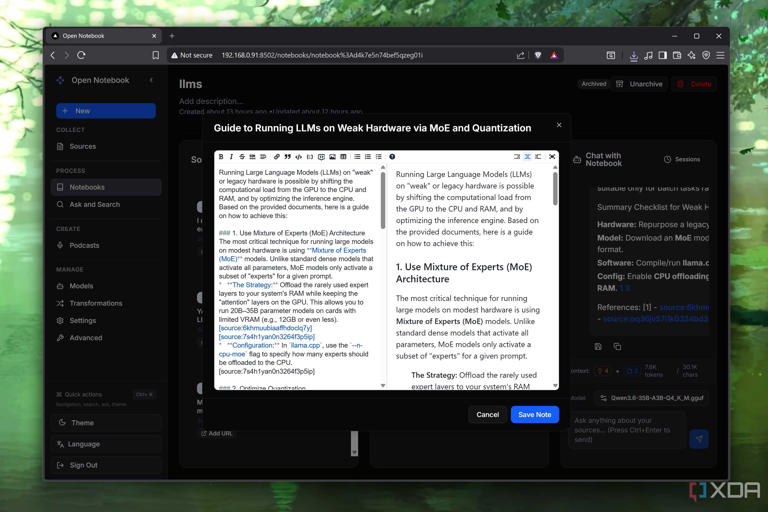The height and width of the screenshot is (512, 768).
Task: Insert table in markdown editor toolbar
Action: click(343, 157)
